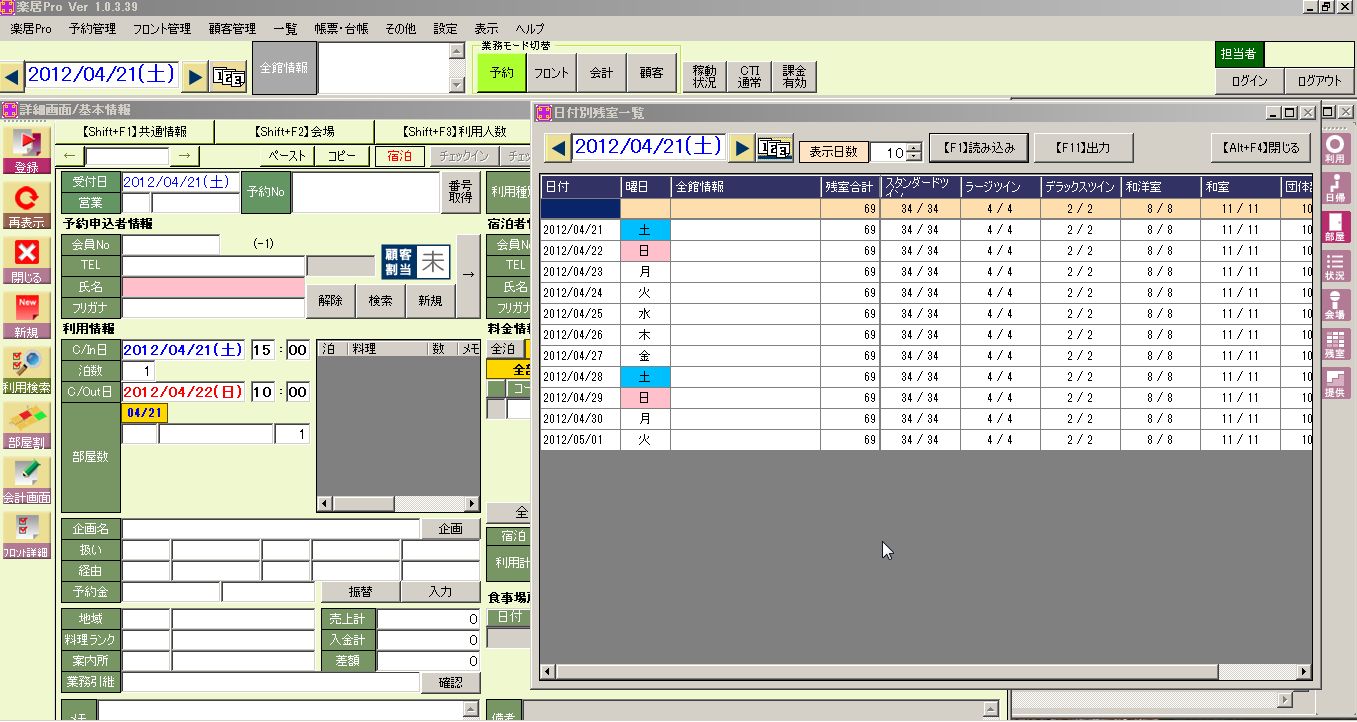
Task: Switch to 顧客 business mode
Action: [x=652, y=73]
